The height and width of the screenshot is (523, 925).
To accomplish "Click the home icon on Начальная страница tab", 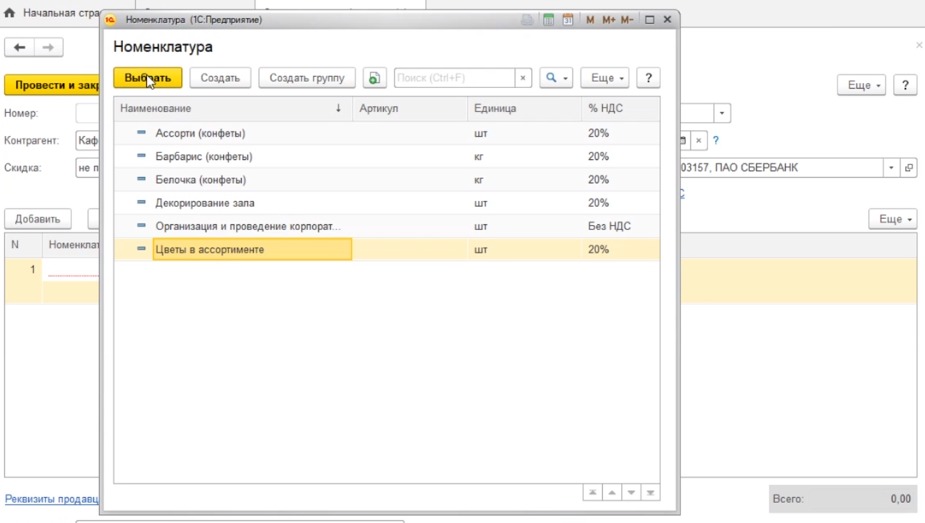I will pyautogui.click(x=10, y=13).
